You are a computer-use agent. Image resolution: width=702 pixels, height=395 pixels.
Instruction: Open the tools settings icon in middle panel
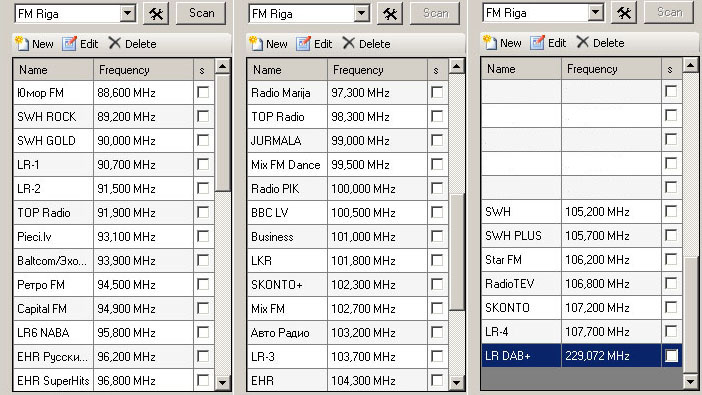[390, 14]
